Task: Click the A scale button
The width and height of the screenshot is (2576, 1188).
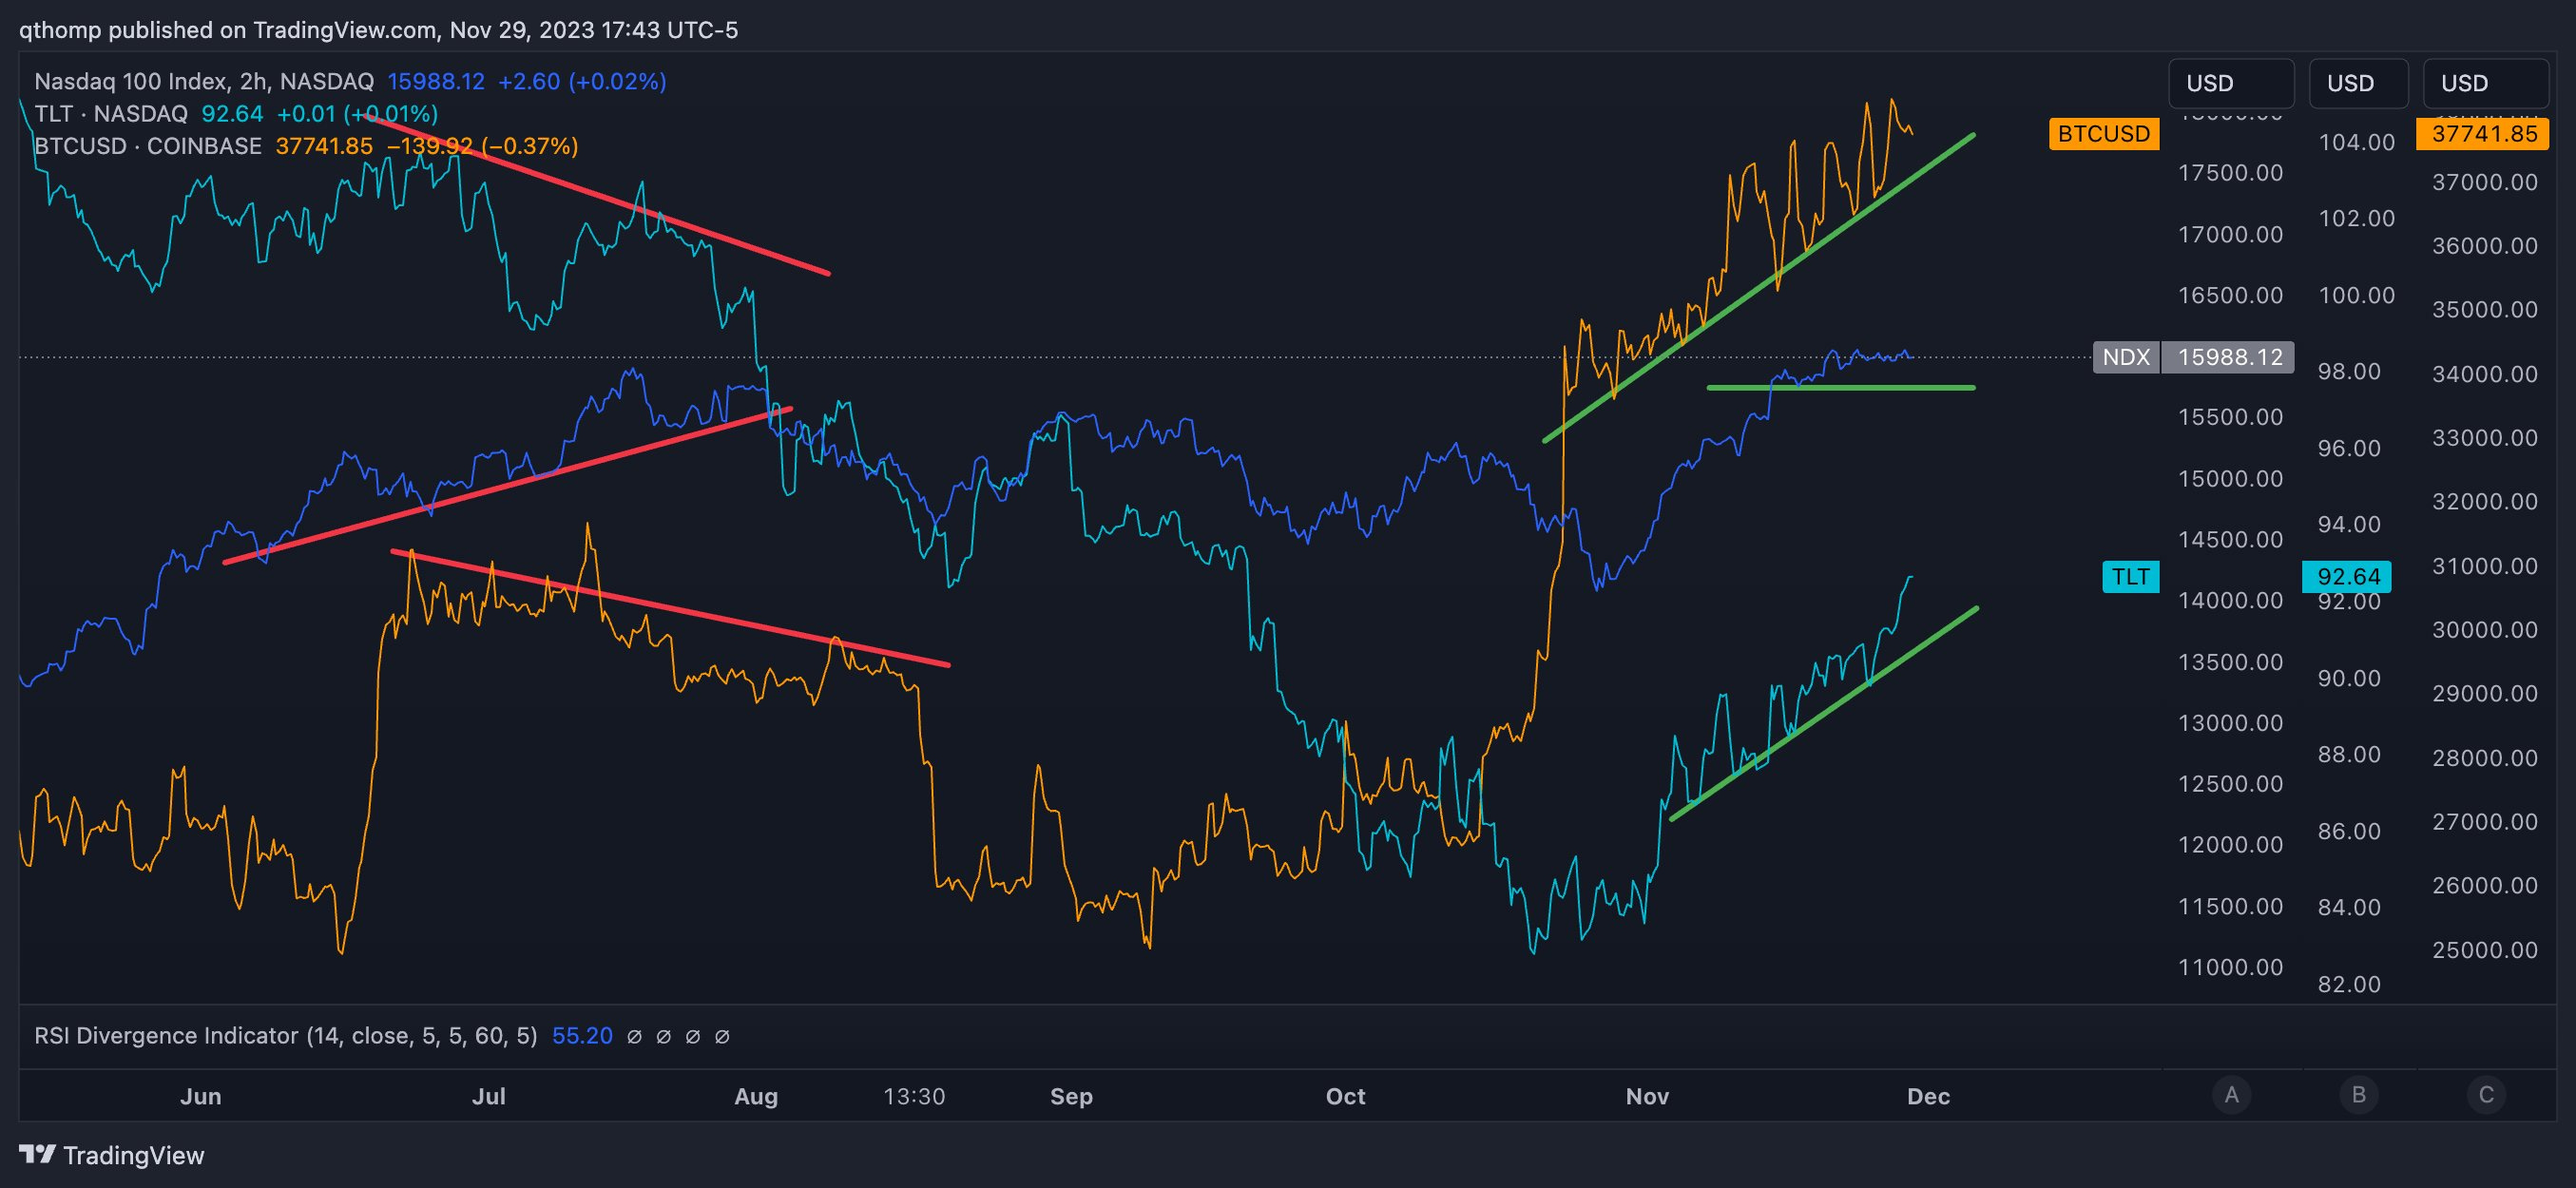Action: point(2231,1094)
